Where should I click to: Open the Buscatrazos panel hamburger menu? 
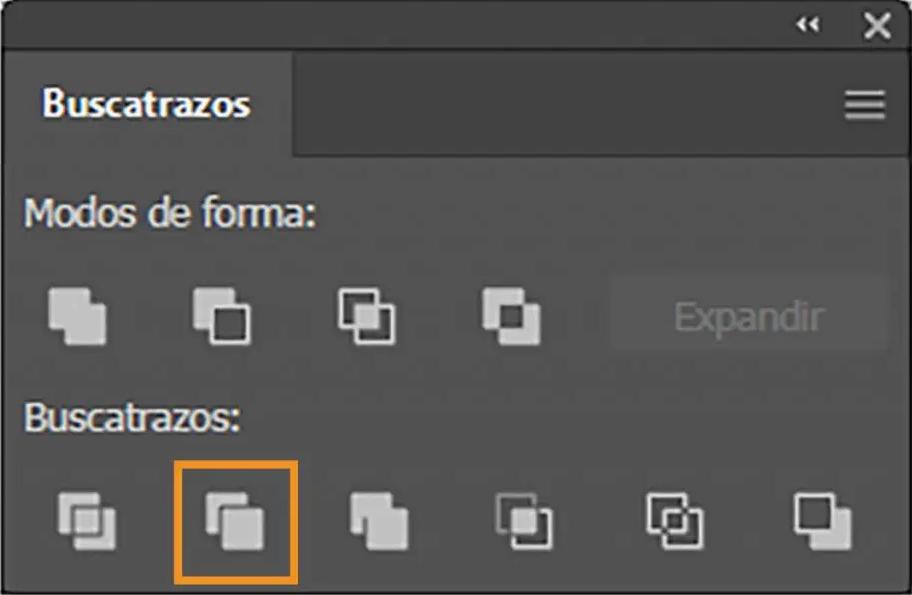[865, 105]
